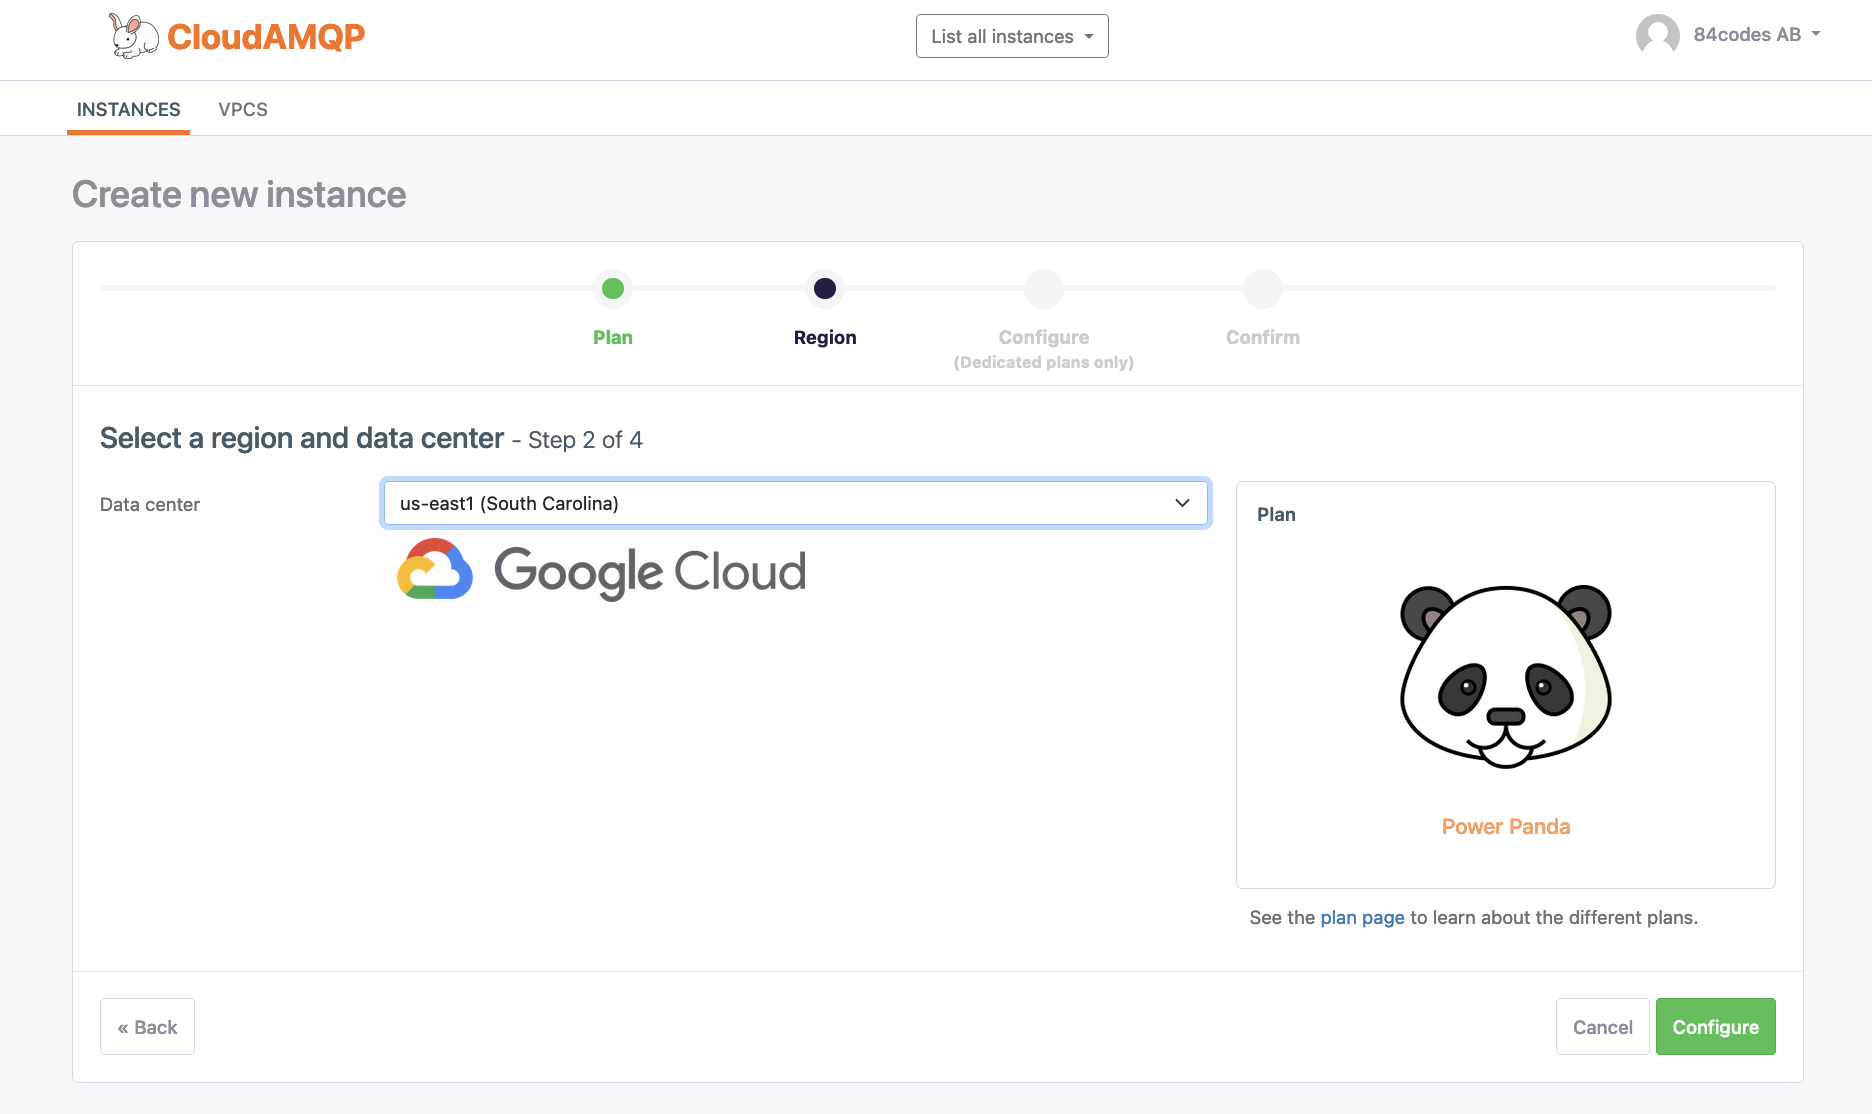Click the Create new instance heading

[239, 195]
